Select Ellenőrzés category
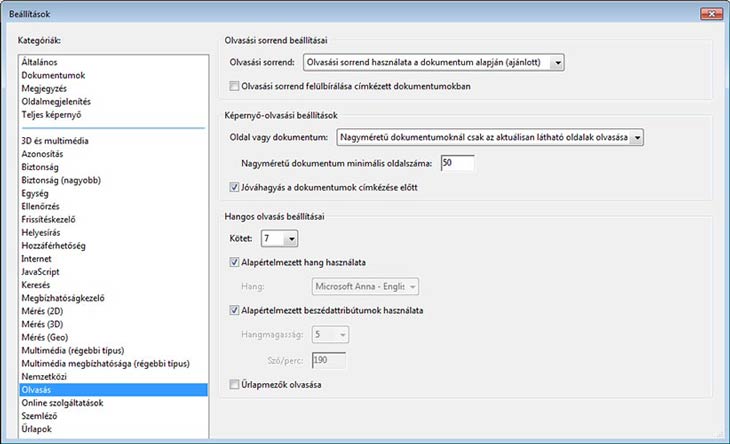The image size is (730, 444). (114, 206)
